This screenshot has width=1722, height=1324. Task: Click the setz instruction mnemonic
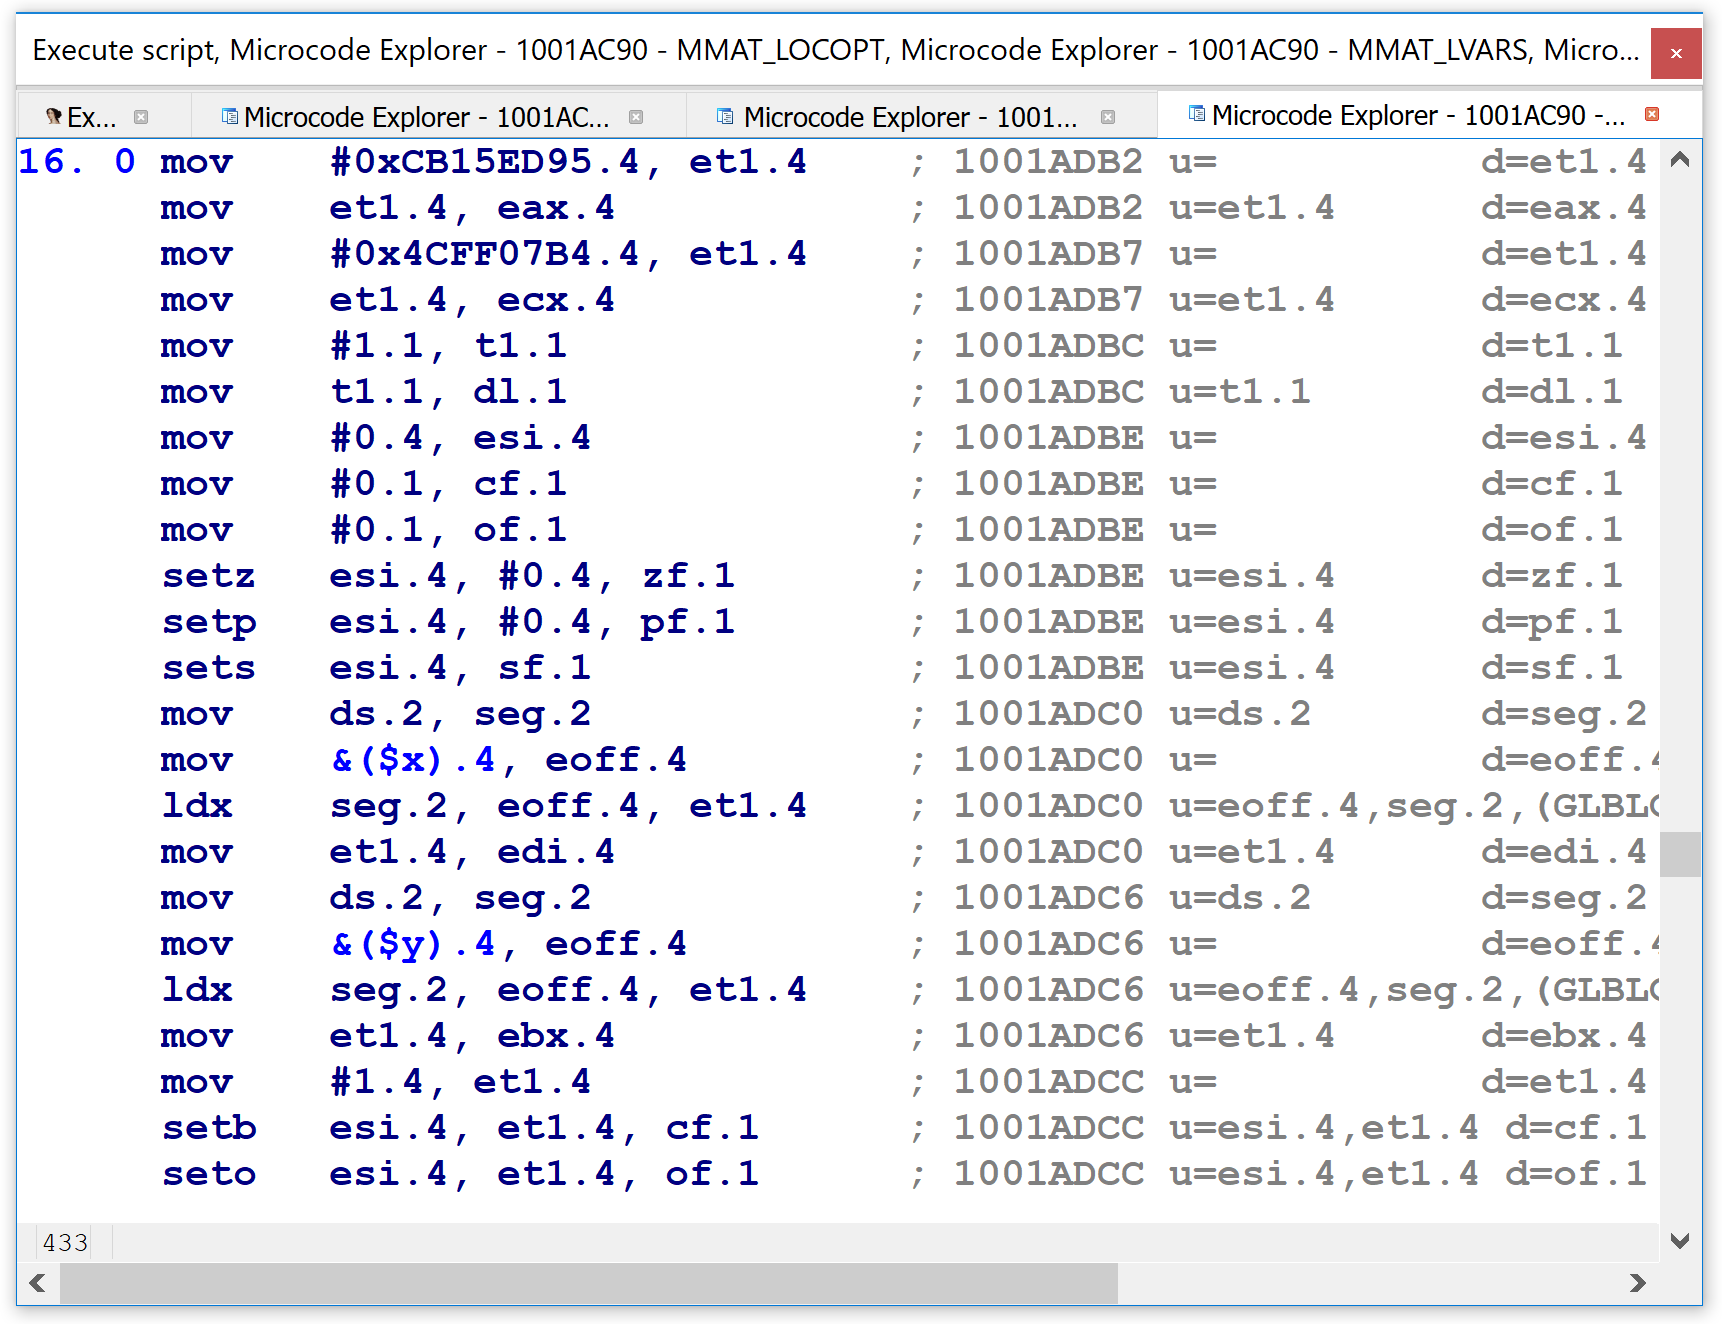(208, 576)
